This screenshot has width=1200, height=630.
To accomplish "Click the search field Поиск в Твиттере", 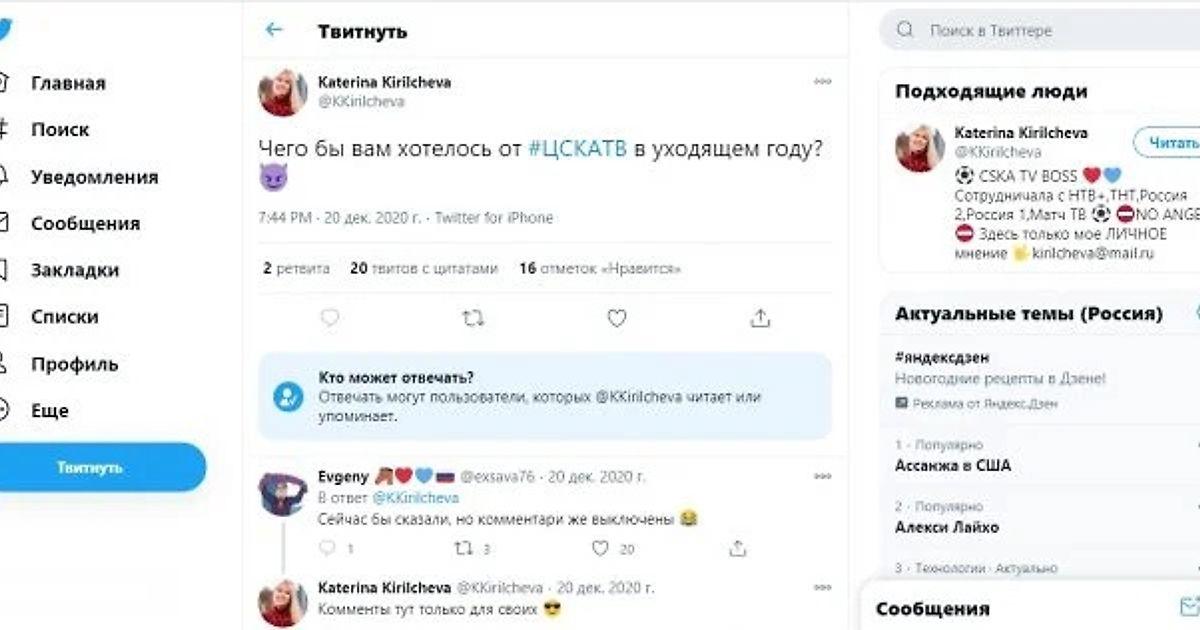I will [1040, 31].
